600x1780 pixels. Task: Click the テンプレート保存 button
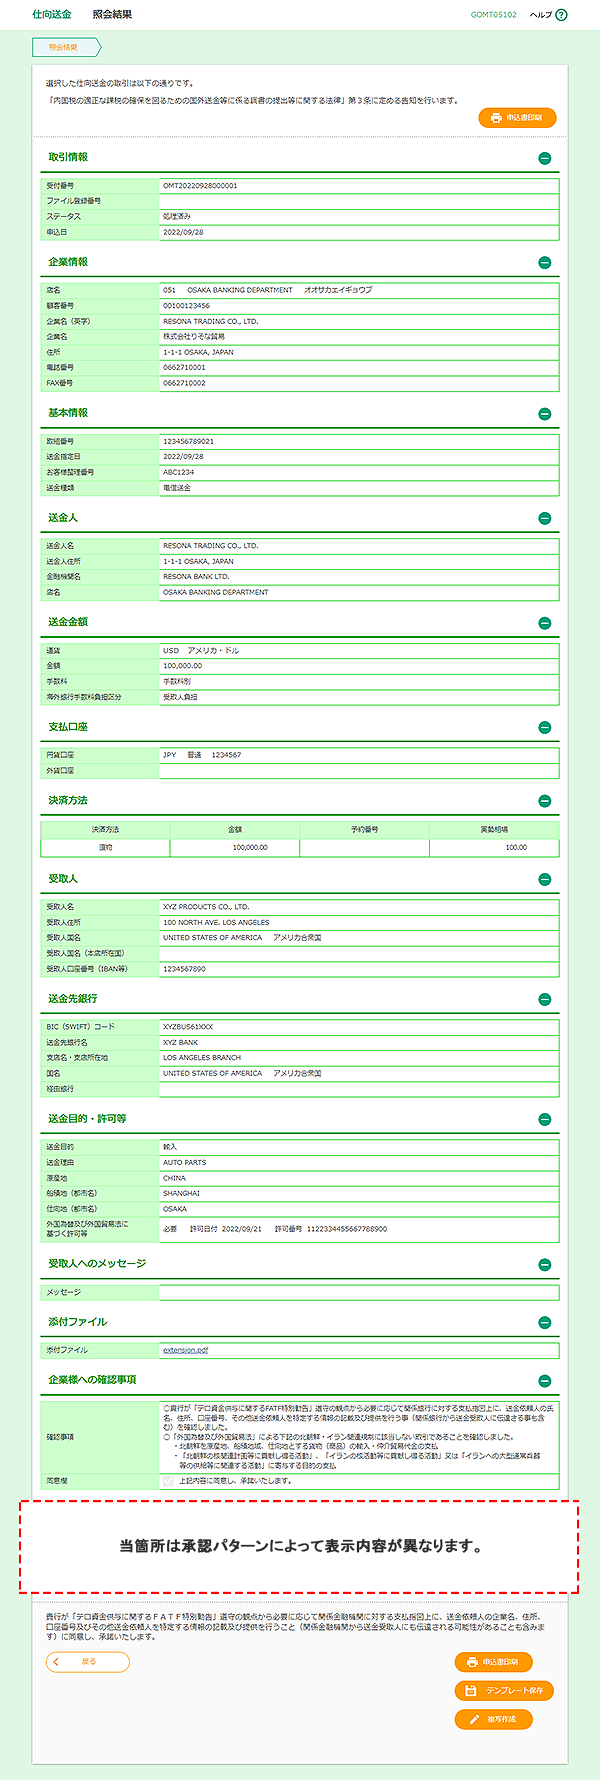click(x=504, y=1691)
